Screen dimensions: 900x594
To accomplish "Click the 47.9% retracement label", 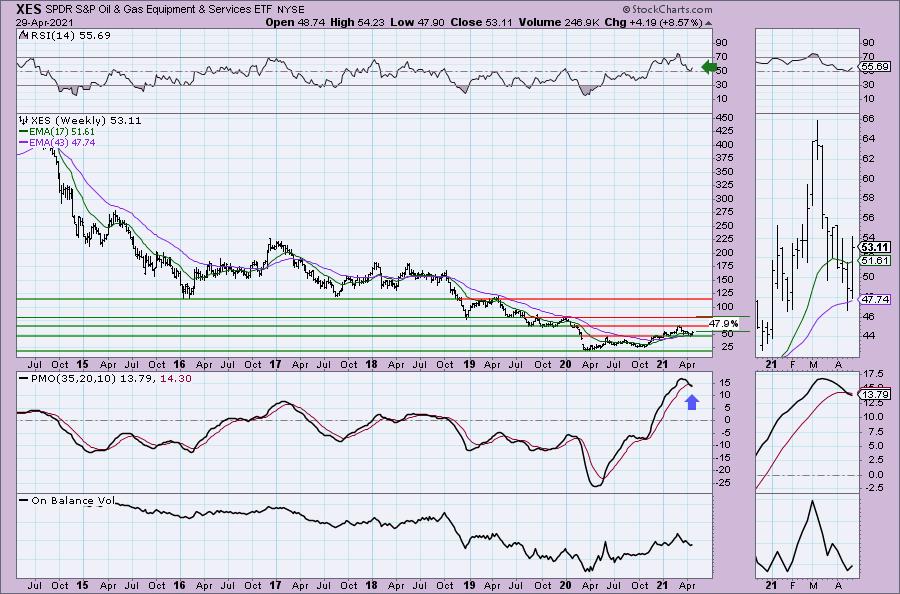I will [723, 324].
